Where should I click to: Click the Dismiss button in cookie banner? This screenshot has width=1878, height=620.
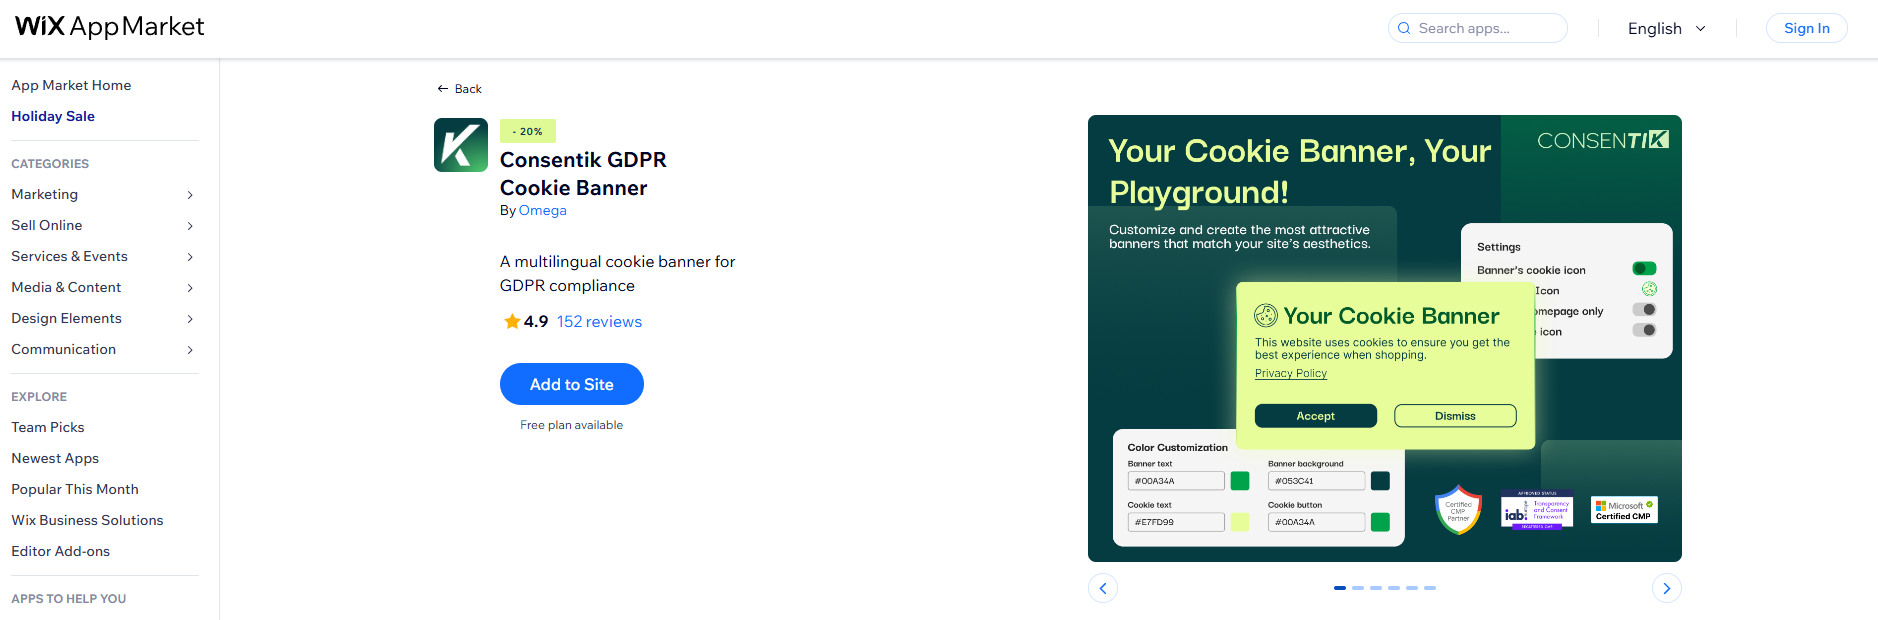[1455, 416]
